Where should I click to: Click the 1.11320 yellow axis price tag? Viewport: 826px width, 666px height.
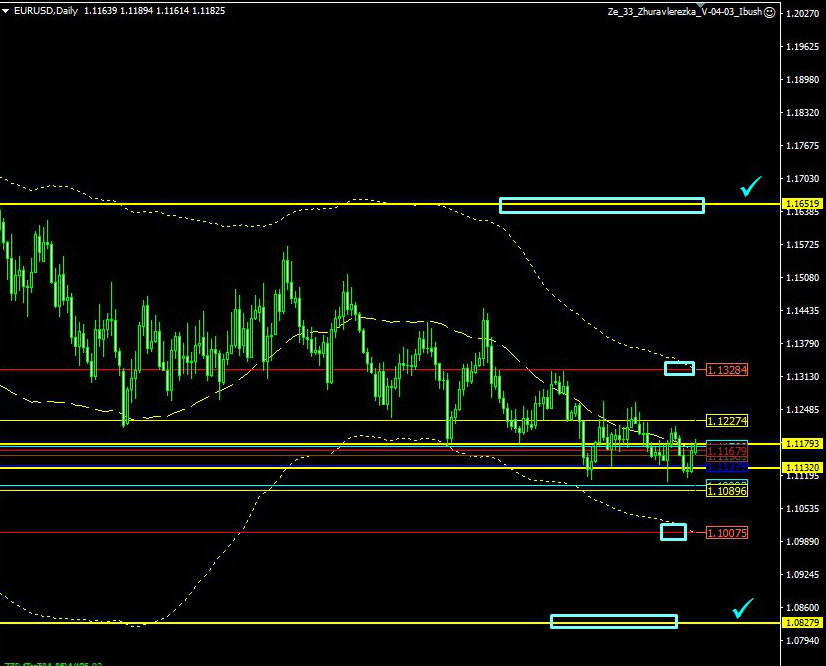[x=803, y=467]
